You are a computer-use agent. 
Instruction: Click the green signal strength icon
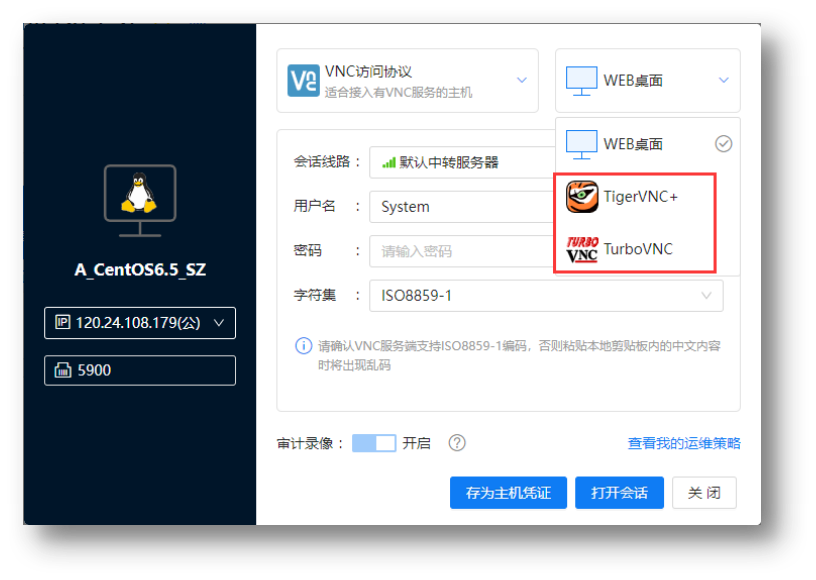point(389,162)
